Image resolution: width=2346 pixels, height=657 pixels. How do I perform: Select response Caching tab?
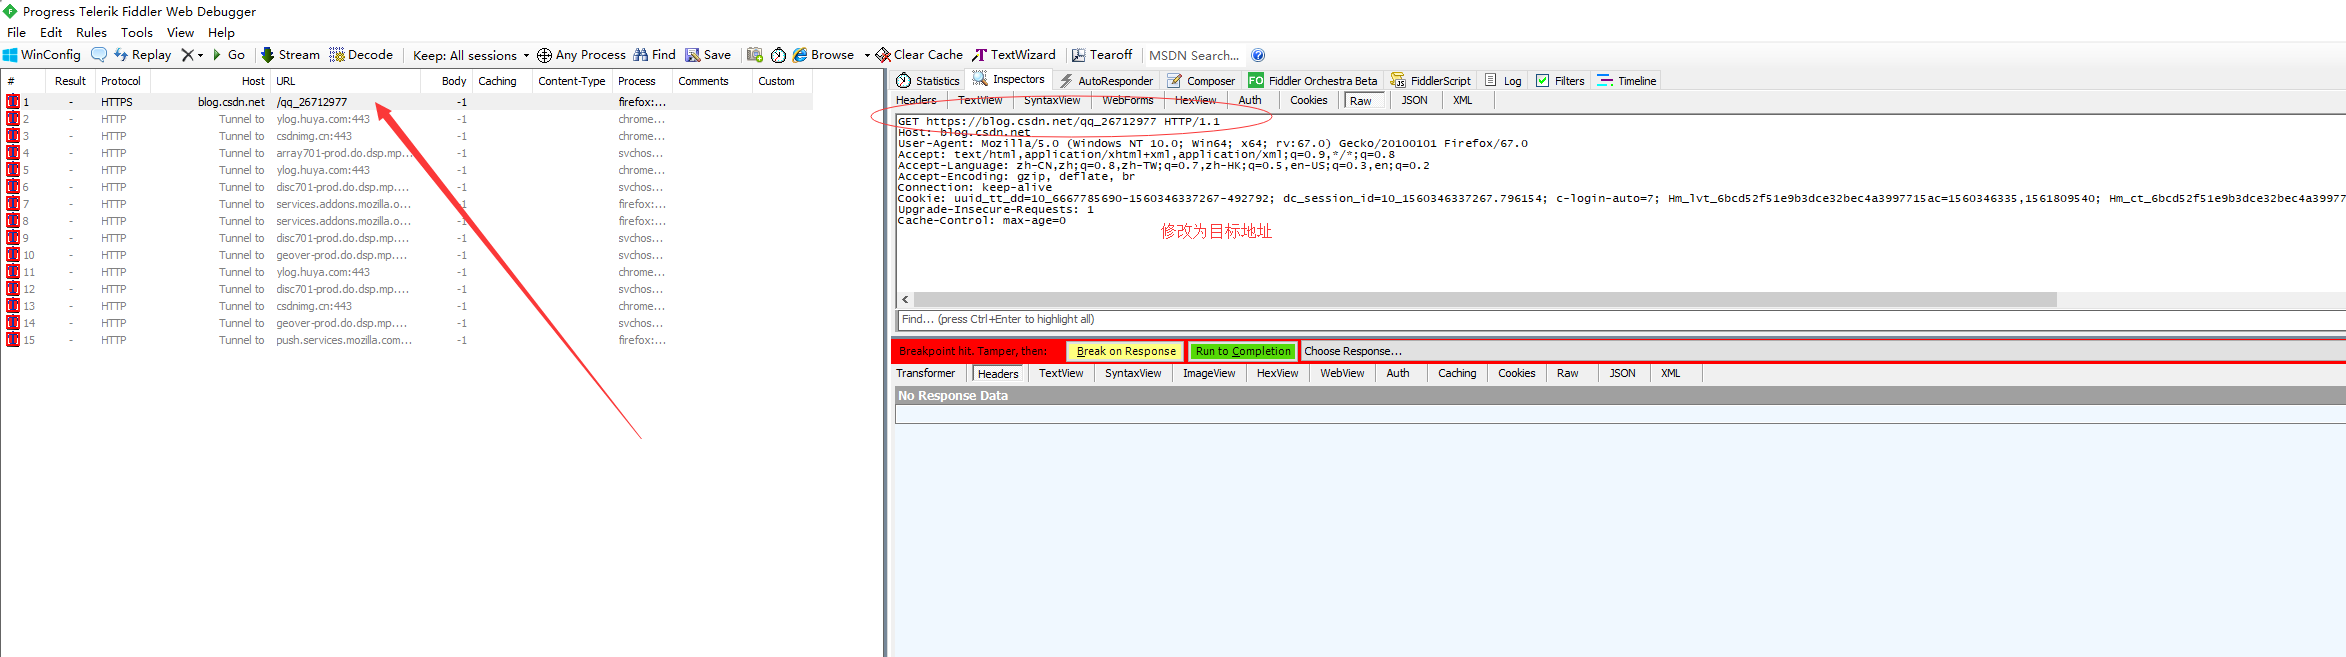(x=1457, y=373)
